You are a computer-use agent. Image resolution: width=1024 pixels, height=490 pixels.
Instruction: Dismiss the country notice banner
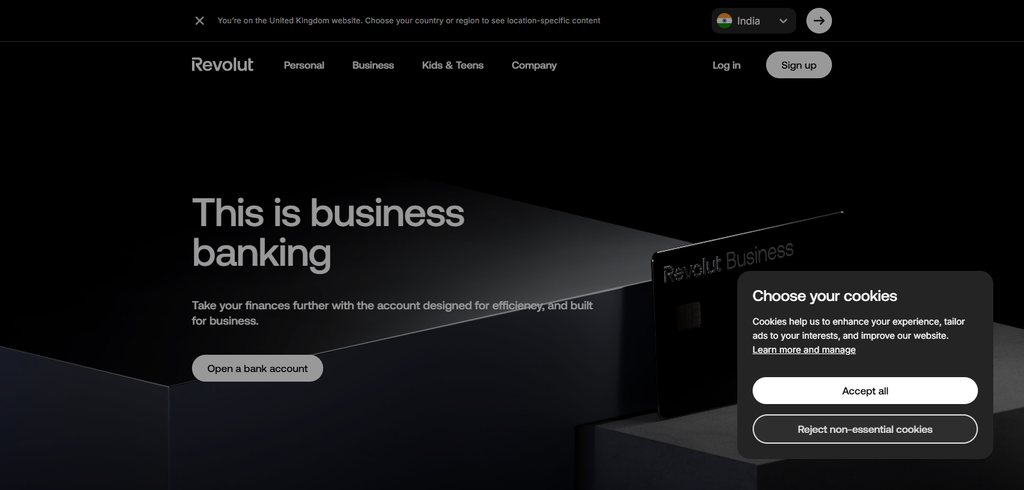click(x=199, y=21)
